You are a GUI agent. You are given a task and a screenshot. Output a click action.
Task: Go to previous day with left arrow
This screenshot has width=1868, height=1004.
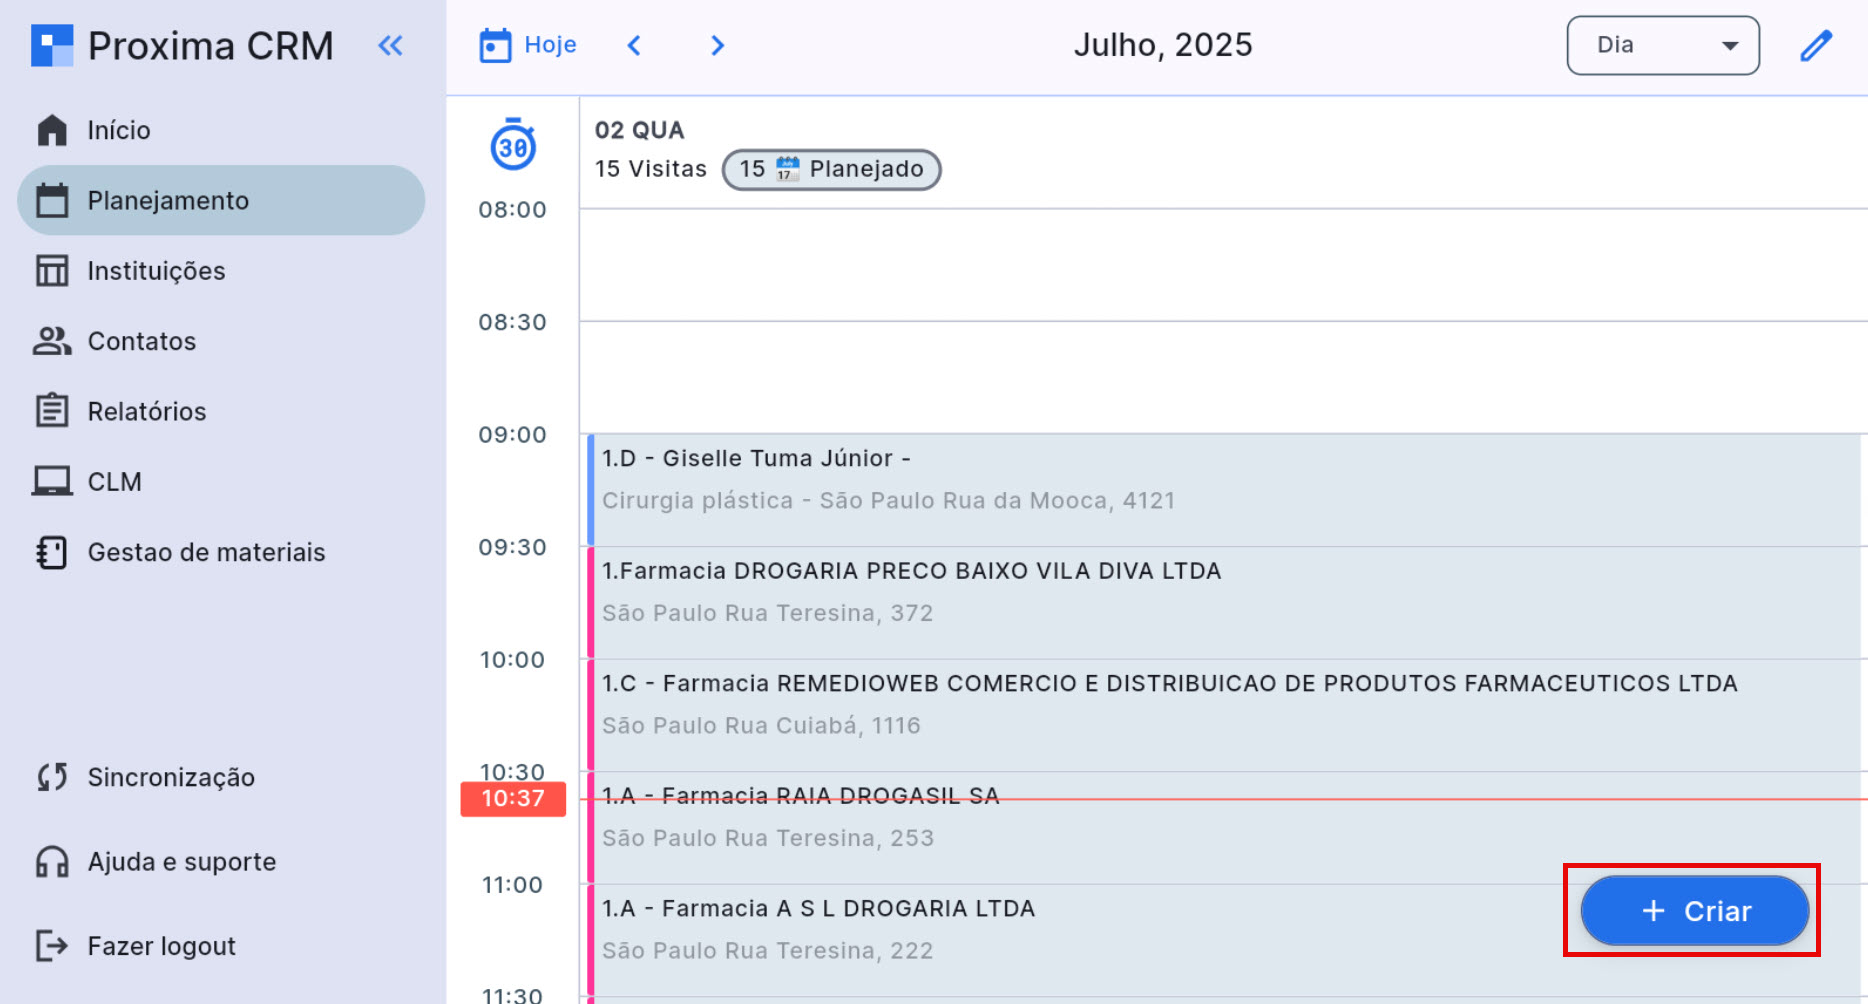click(x=634, y=46)
